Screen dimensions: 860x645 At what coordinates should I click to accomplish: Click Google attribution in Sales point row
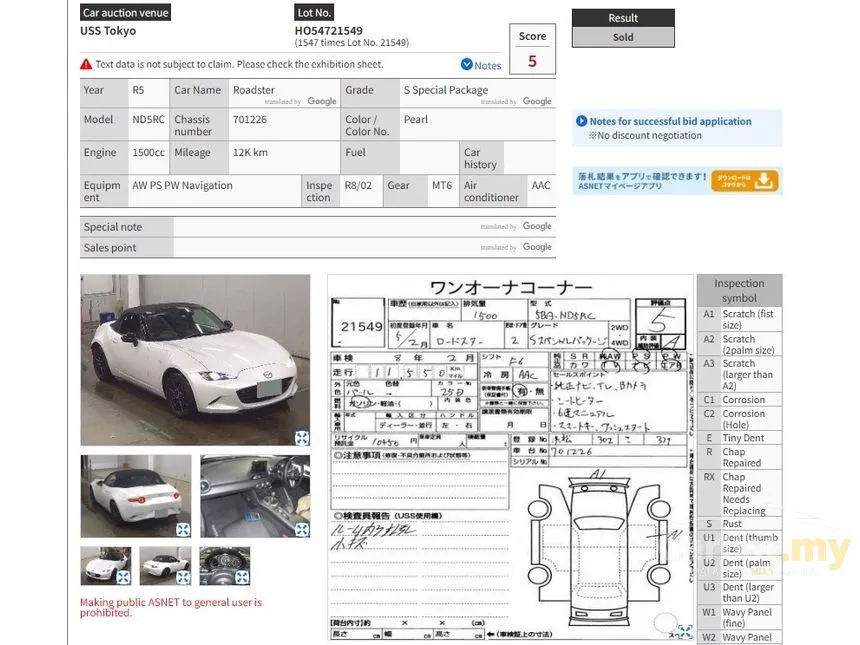(x=537, y=247)
